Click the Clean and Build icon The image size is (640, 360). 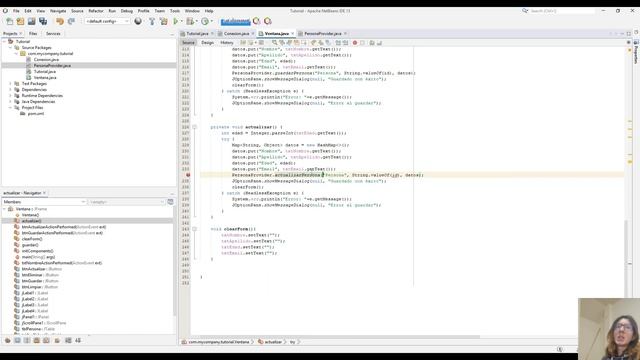[164, 21]
